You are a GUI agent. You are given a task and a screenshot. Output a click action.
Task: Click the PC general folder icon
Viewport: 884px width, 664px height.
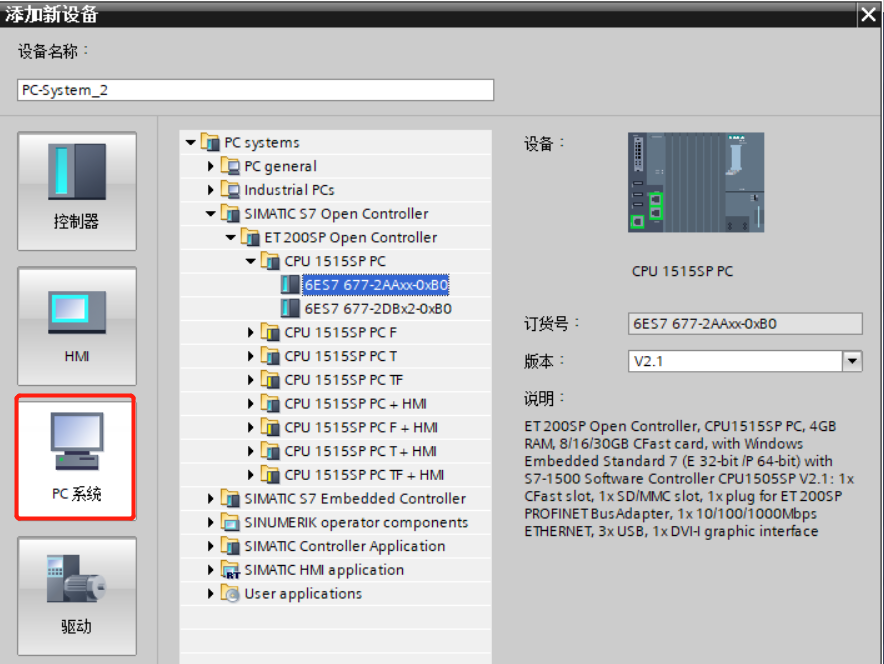point(230,166)
